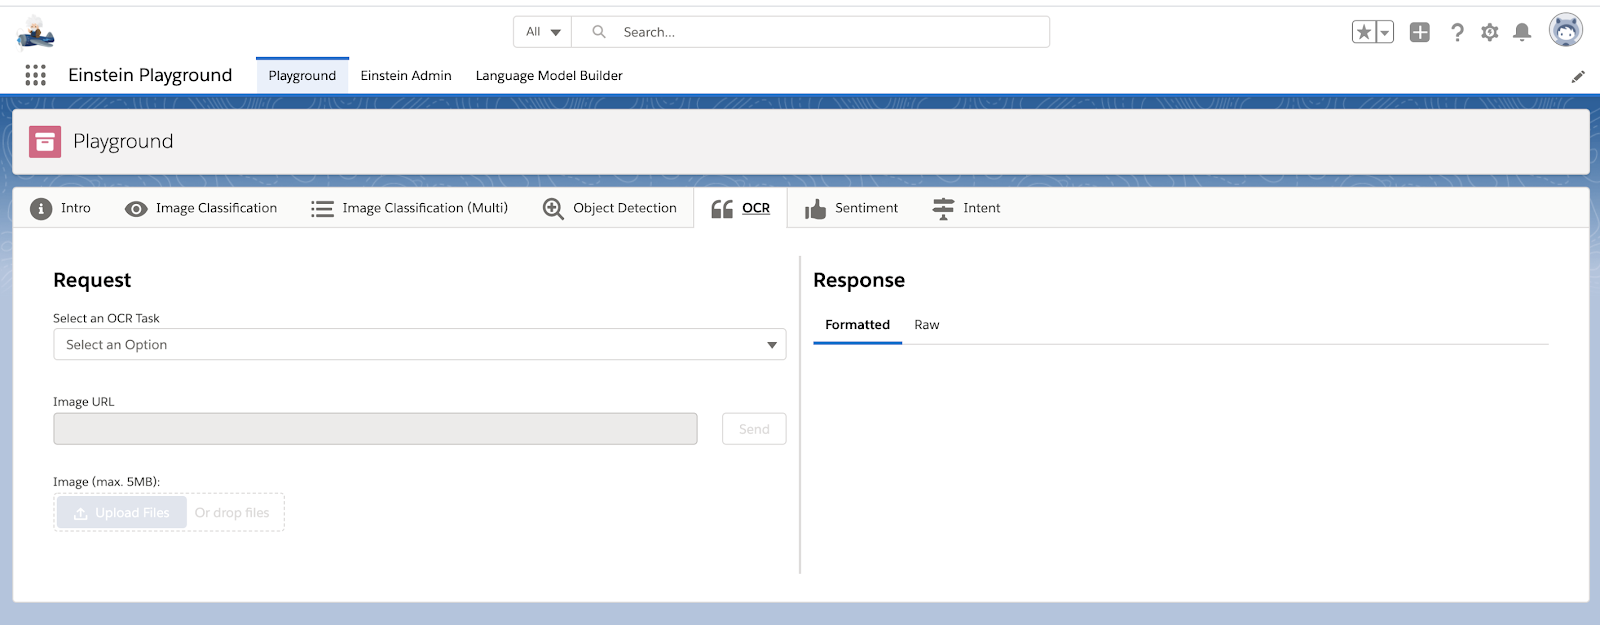This screenshot has width=1600, height=625.
Task: Open the Language Model Builder tab
Action: (549, 76)
